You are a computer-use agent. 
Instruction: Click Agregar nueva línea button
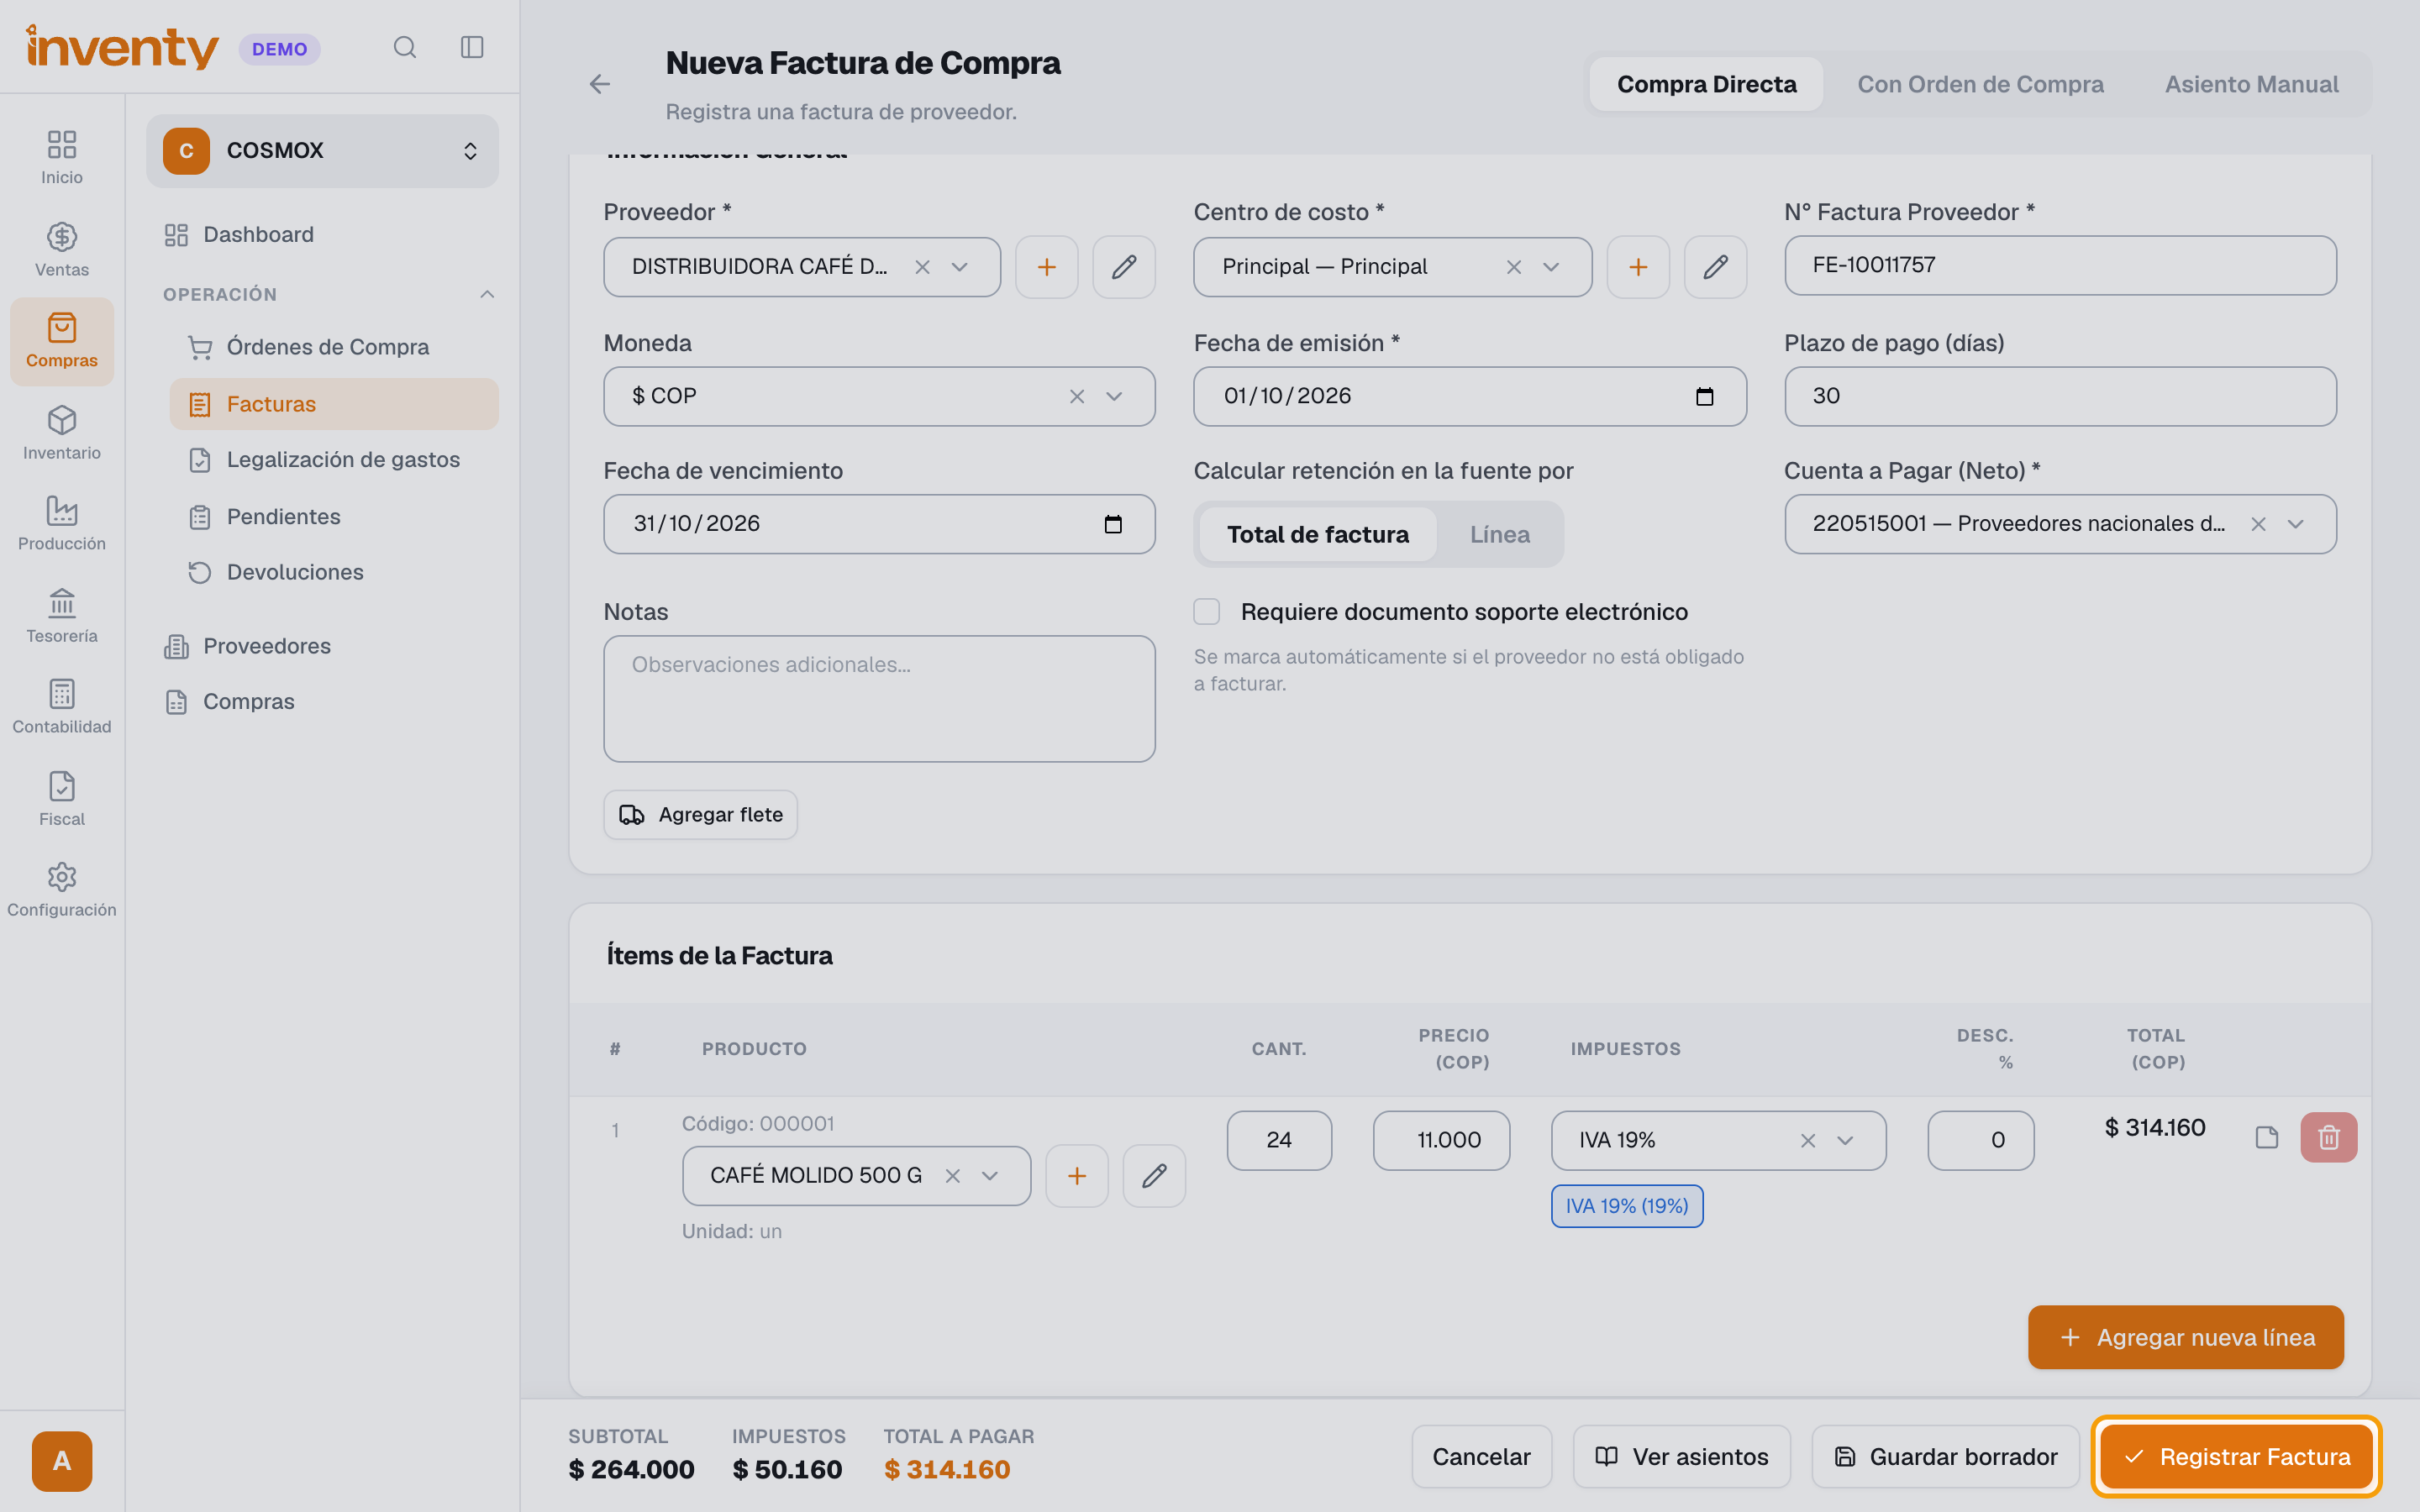pyautogui.click(x=2186, y=1338)
